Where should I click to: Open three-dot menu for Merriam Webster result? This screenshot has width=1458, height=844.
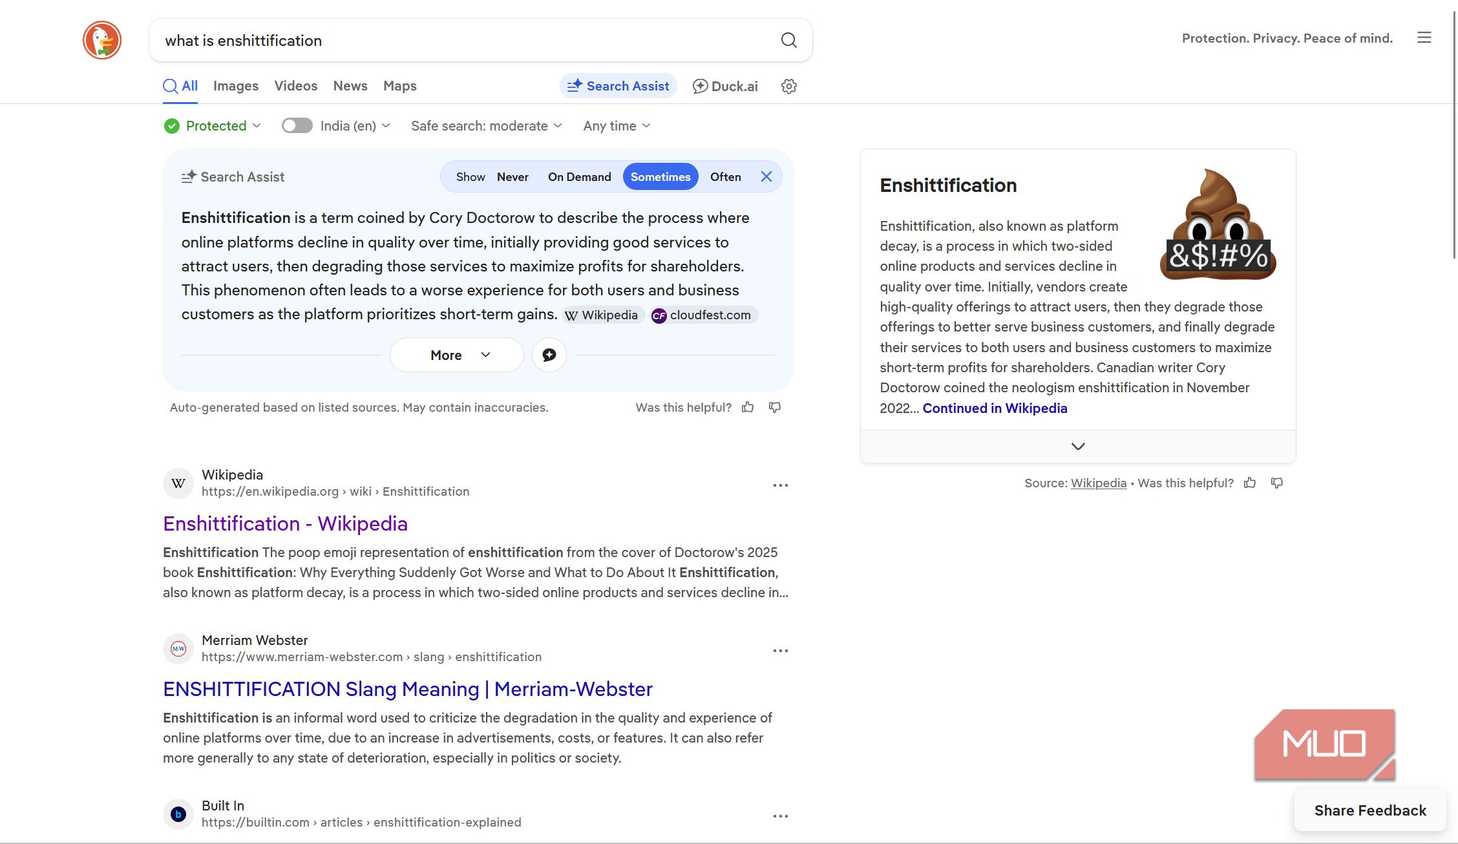[780, 651]
